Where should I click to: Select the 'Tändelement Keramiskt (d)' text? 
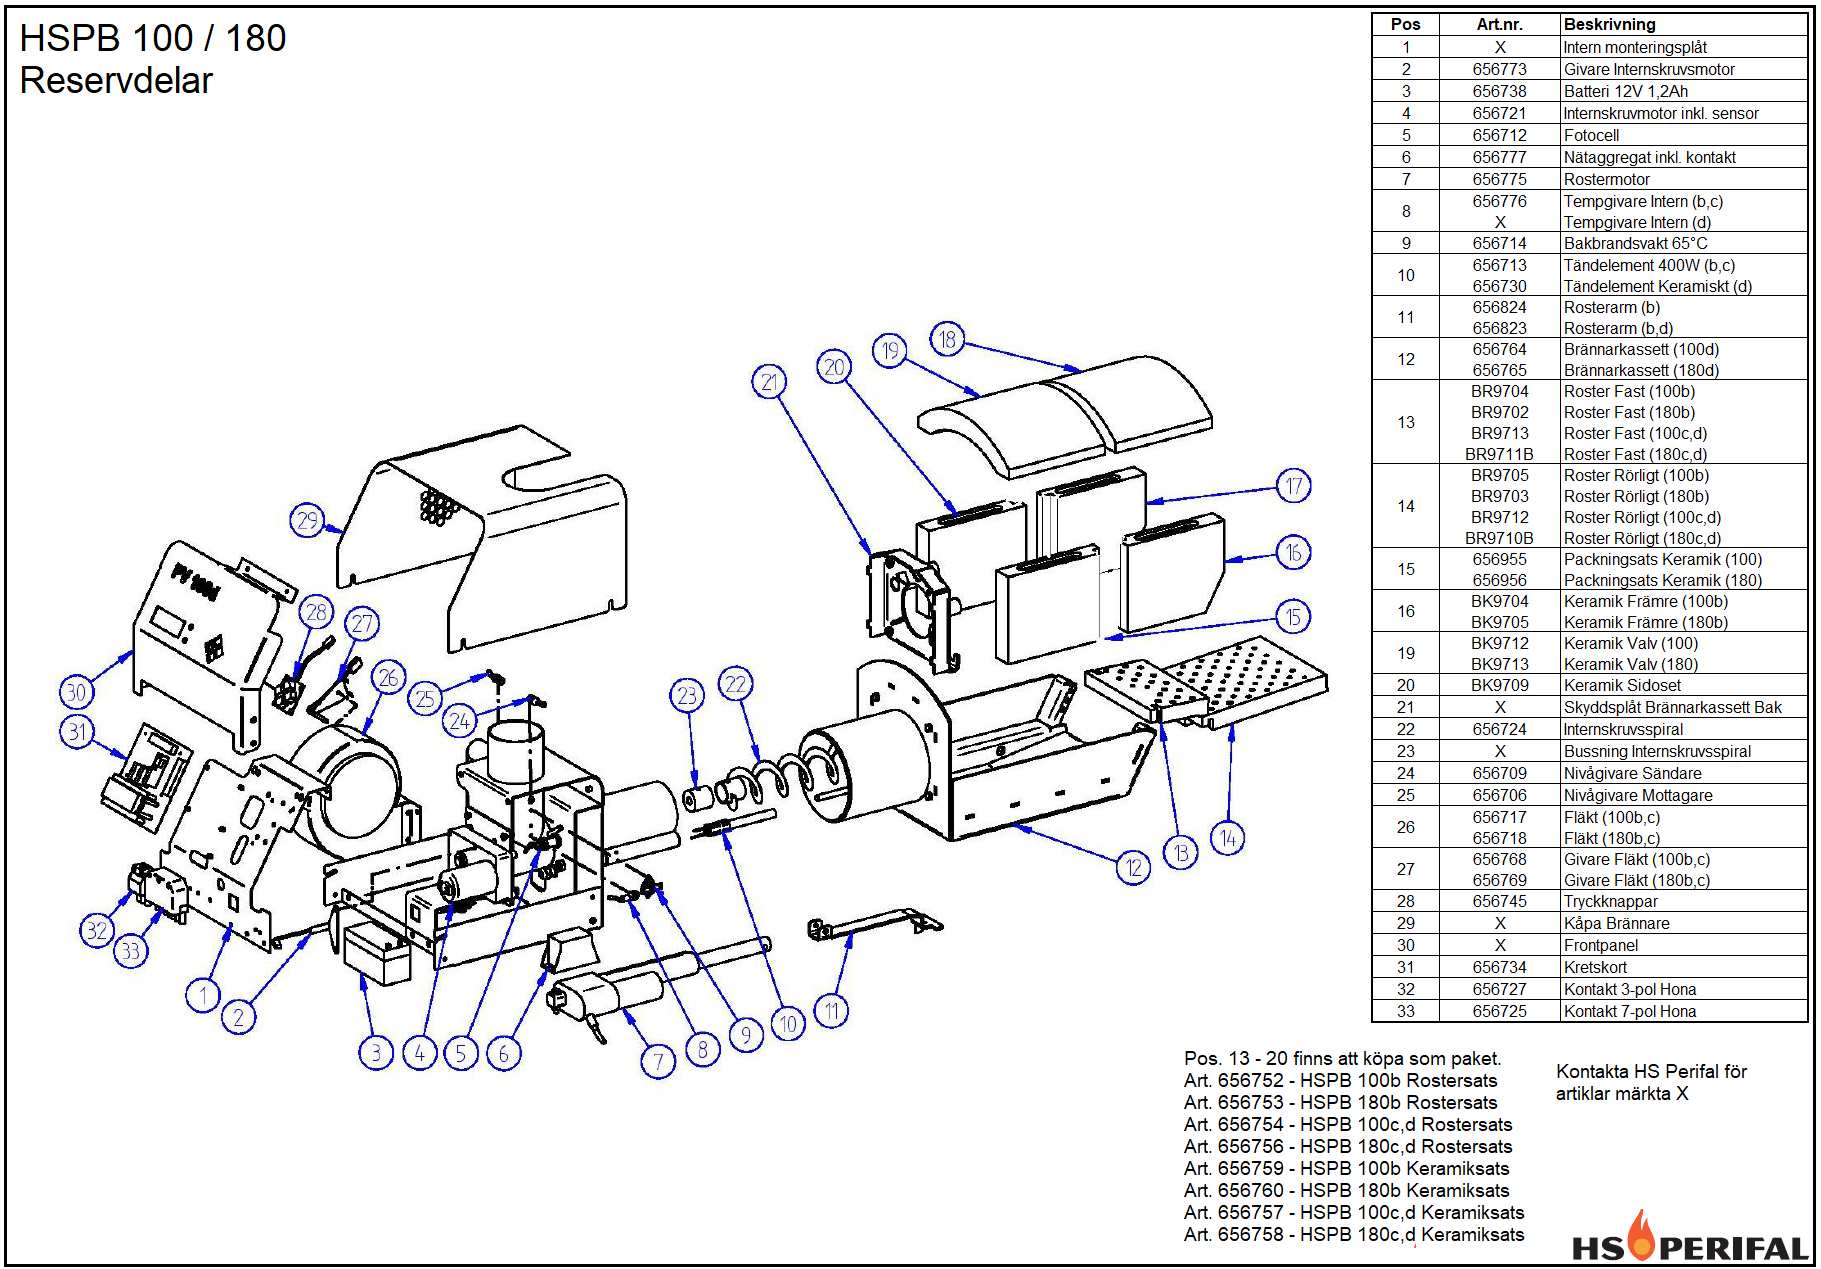[1658, 286]
